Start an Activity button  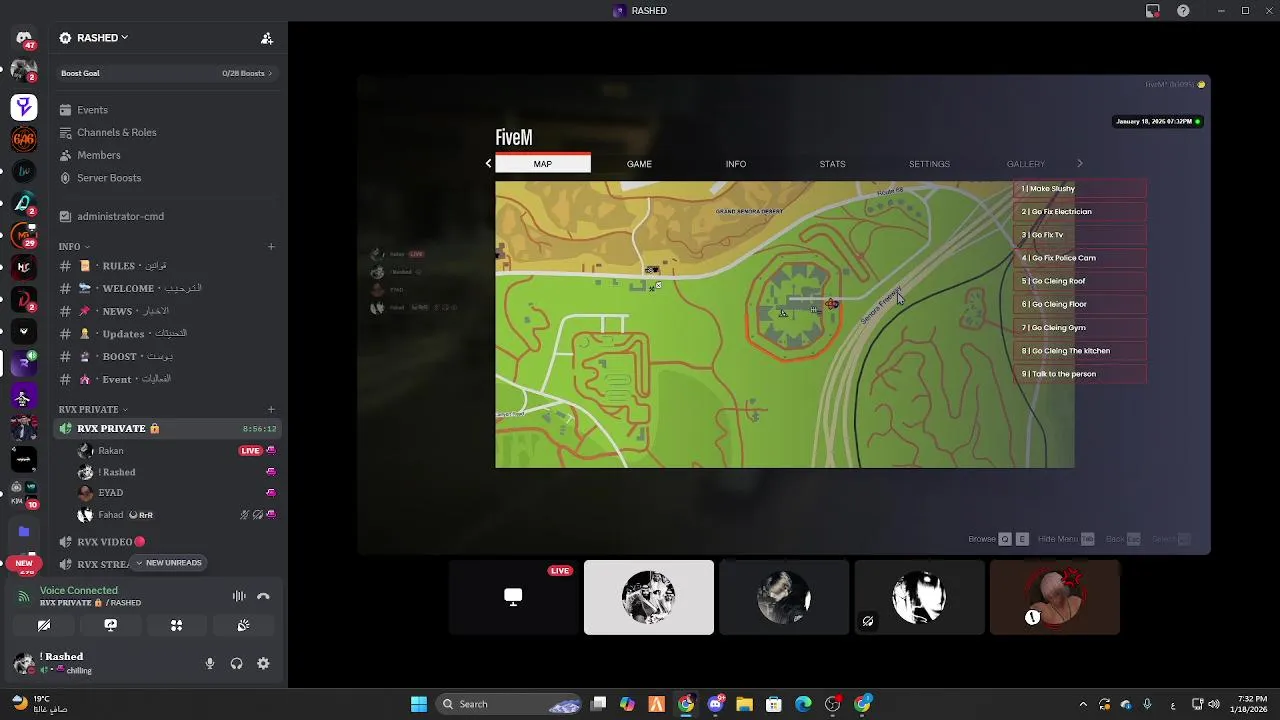point(177,625)
